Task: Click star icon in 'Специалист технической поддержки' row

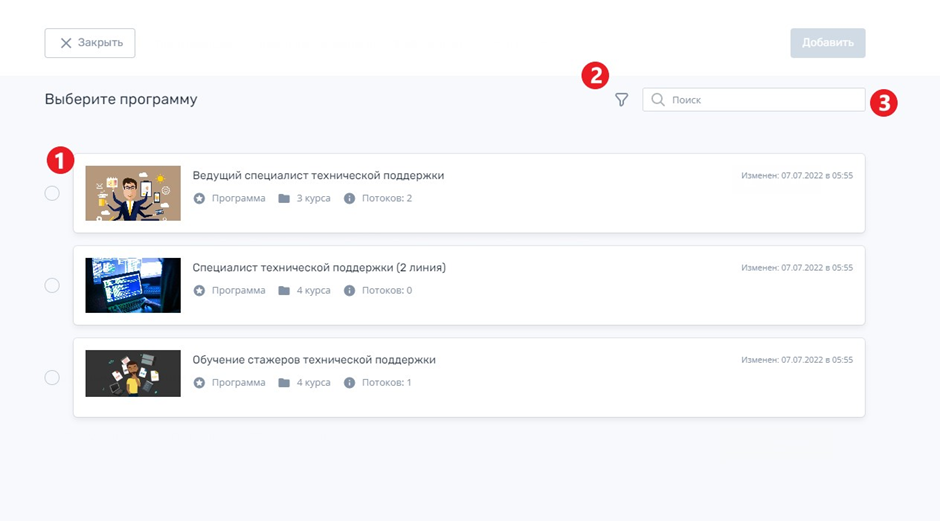Action: point(199,291)
